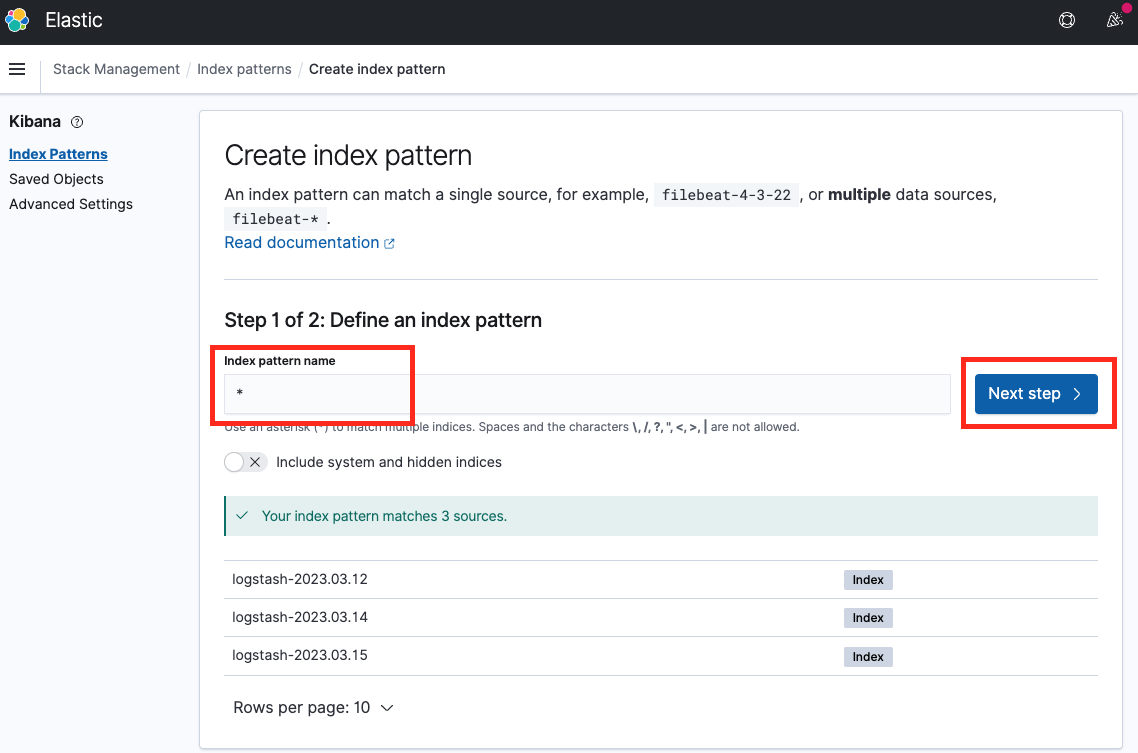Toggle Include system and hidden indices

coord(245,462)
